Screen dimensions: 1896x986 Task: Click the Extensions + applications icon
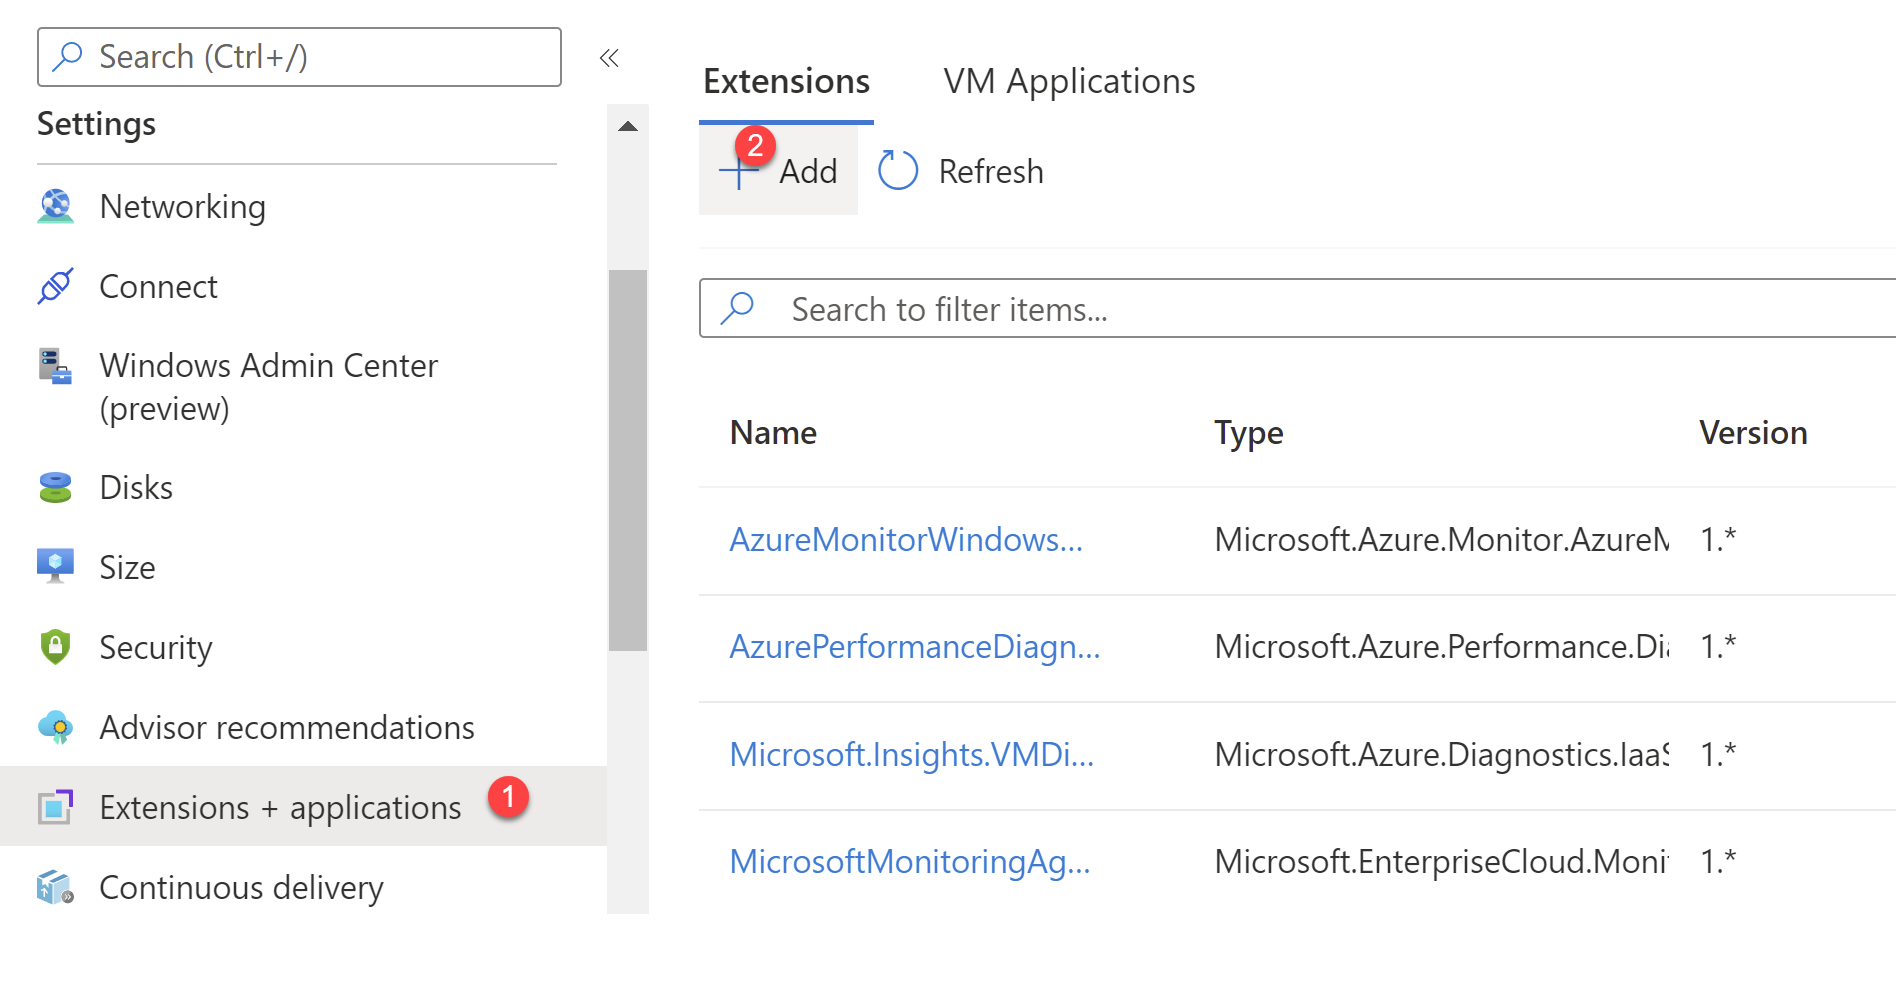coord(56,806)
